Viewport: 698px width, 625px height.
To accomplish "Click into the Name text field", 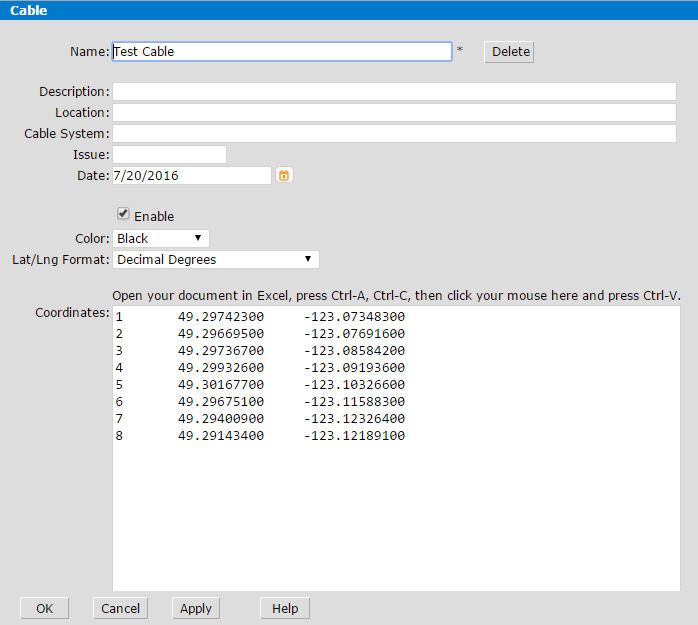I will click(x=281, y=52).
